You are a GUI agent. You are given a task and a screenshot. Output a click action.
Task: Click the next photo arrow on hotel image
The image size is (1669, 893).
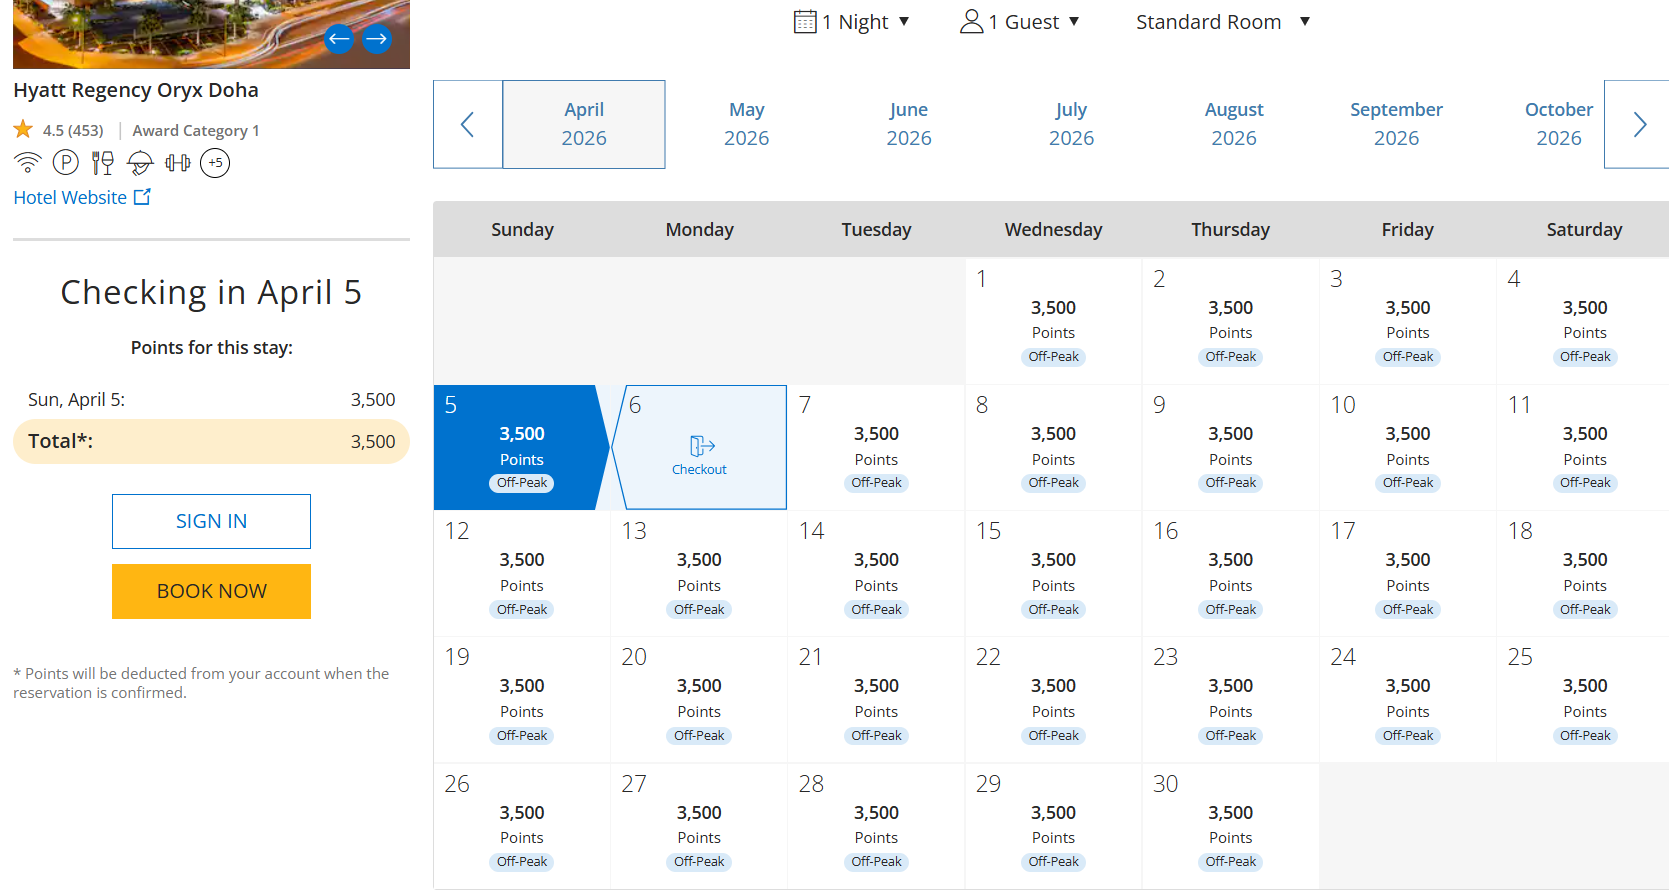[x=377, y=39]
